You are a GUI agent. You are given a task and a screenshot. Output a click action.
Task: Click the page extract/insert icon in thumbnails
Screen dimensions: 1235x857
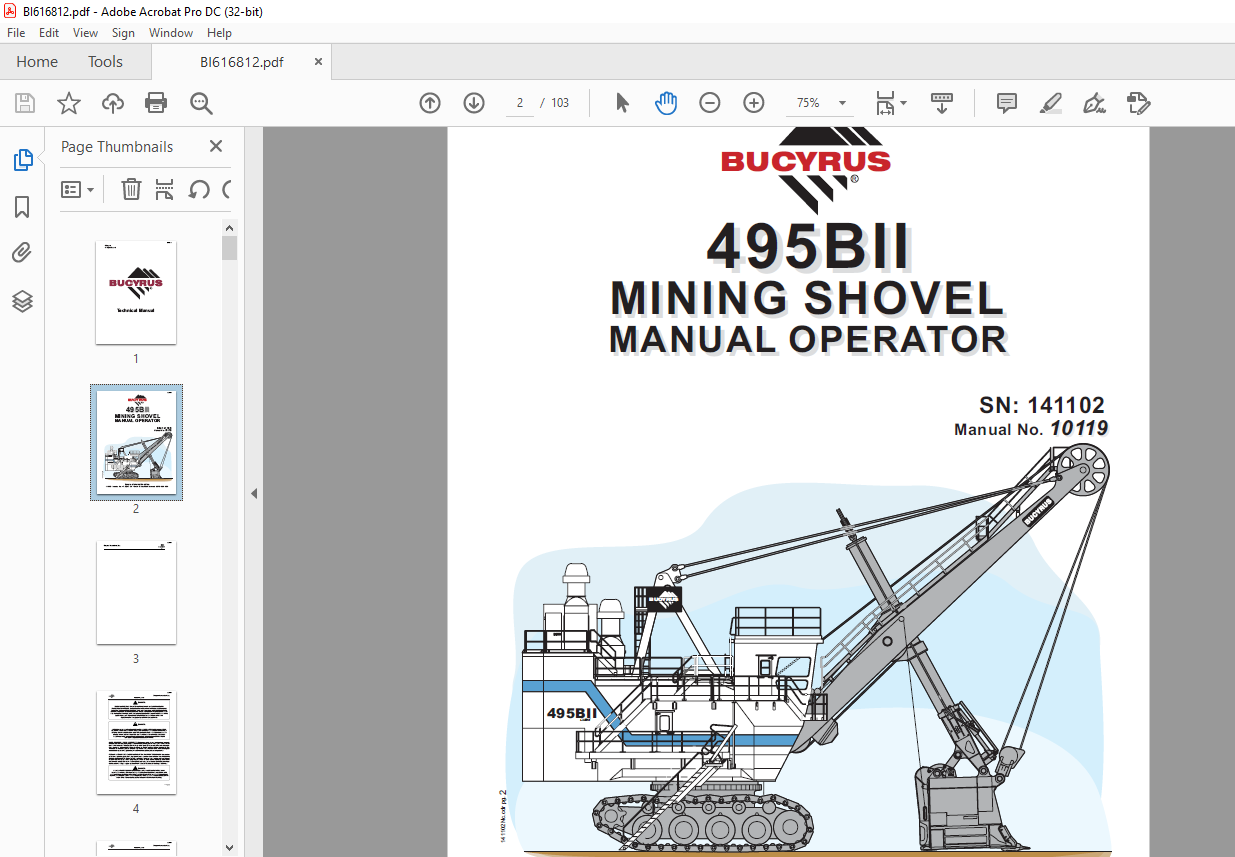click(165, 189)
